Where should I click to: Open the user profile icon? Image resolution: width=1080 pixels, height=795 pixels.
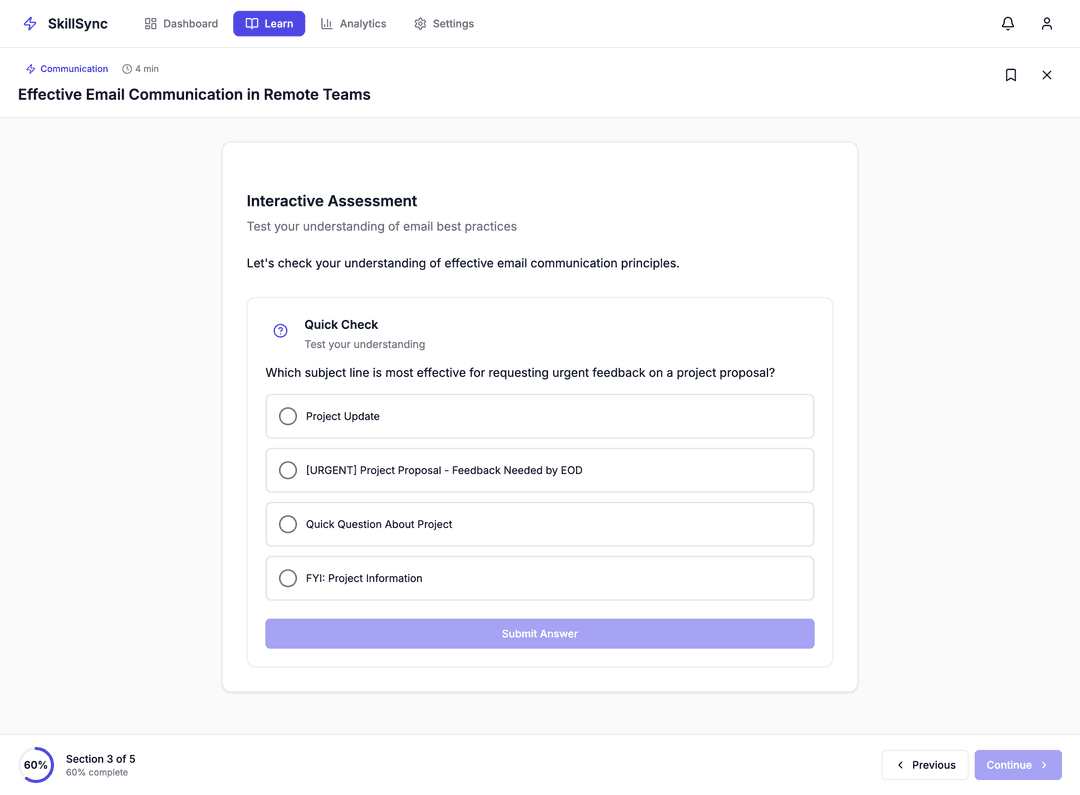[x=1047, y=24]
